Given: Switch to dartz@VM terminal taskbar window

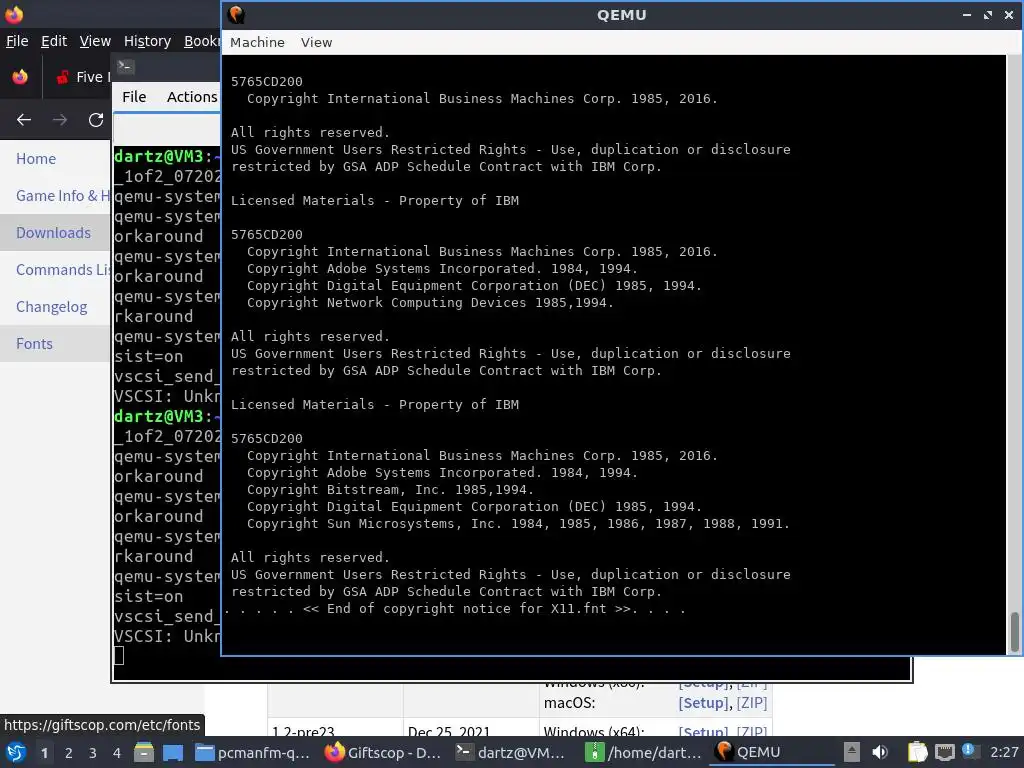Looking at the screenshot, I should 513,752.
